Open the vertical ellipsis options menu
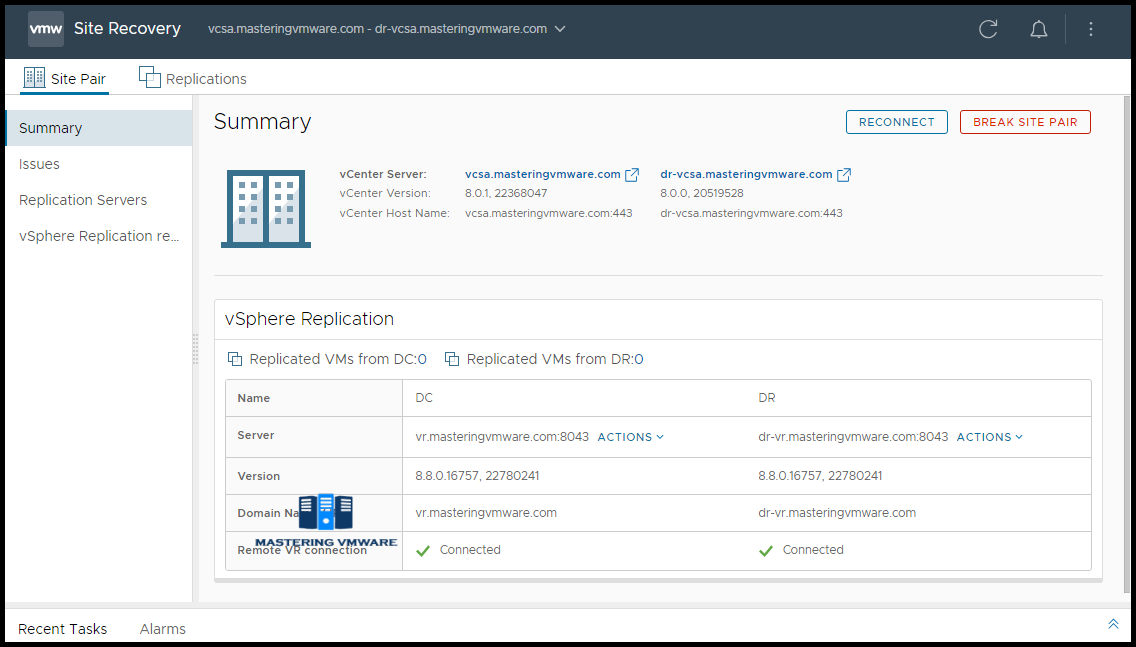 (1090, 29)
